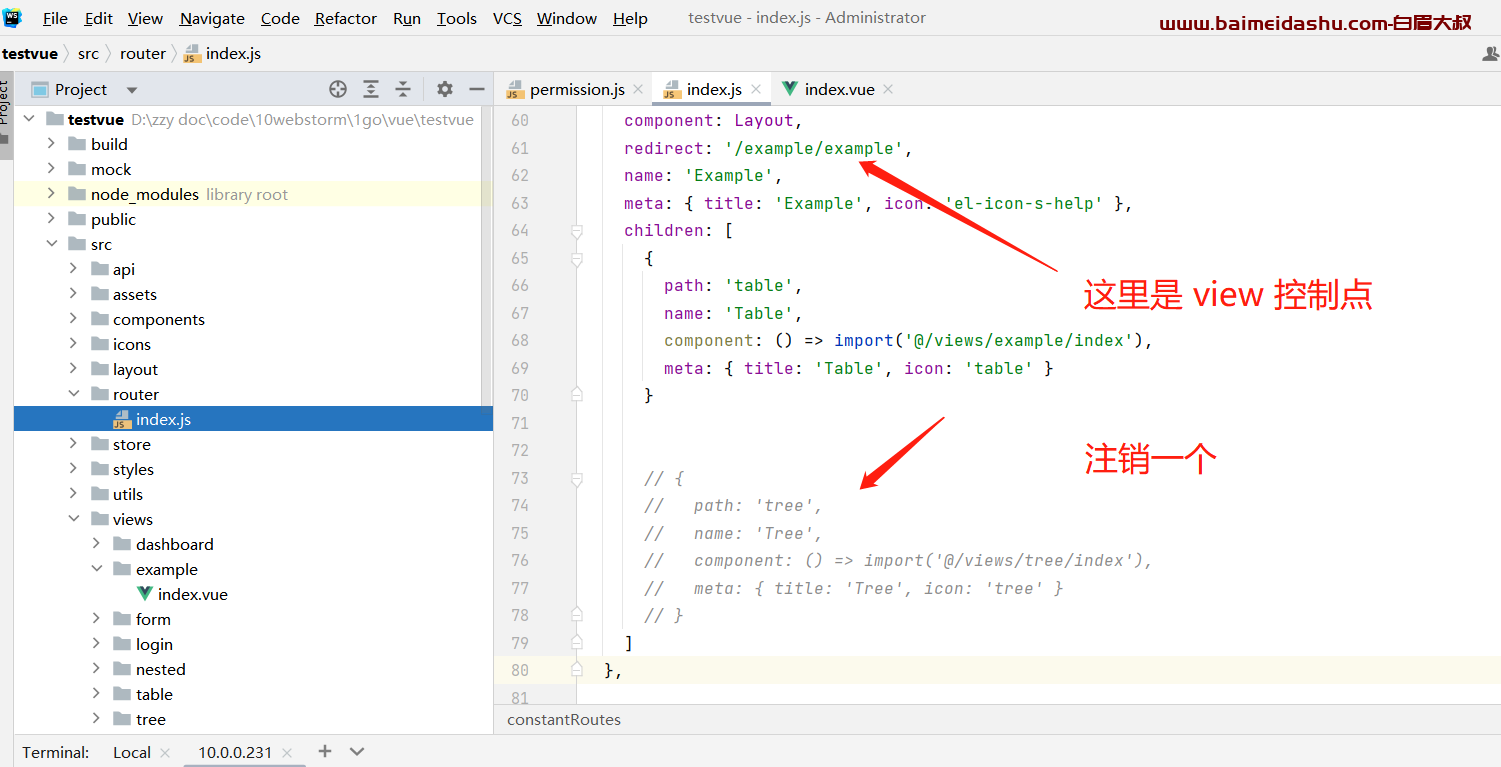1501x767 pixels.
Task: Open the Refactor menu
Action: pyautogui.click(x=346, y=18)
